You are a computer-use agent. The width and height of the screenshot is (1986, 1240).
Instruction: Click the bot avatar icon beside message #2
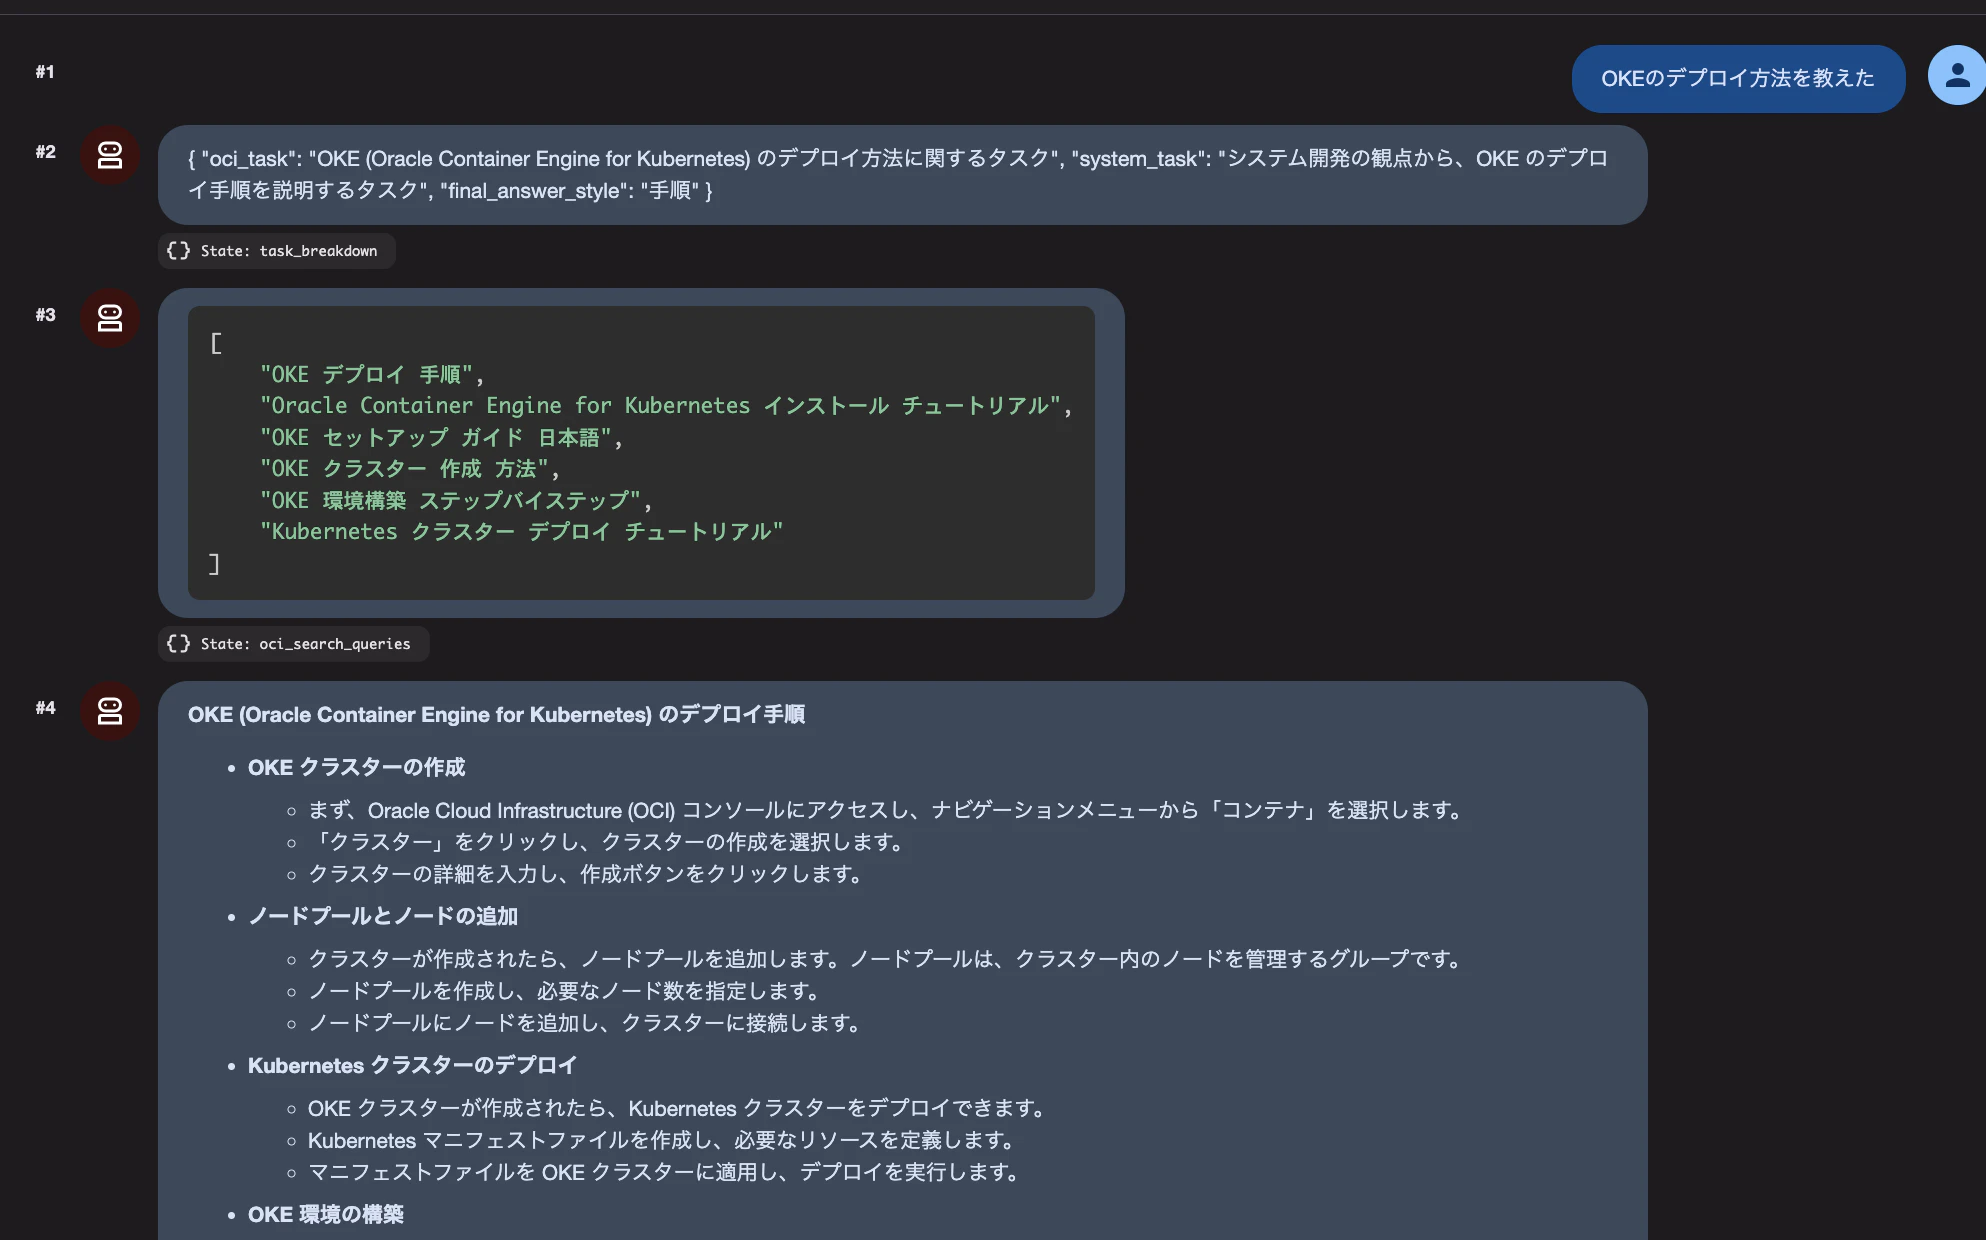[110, 155]
